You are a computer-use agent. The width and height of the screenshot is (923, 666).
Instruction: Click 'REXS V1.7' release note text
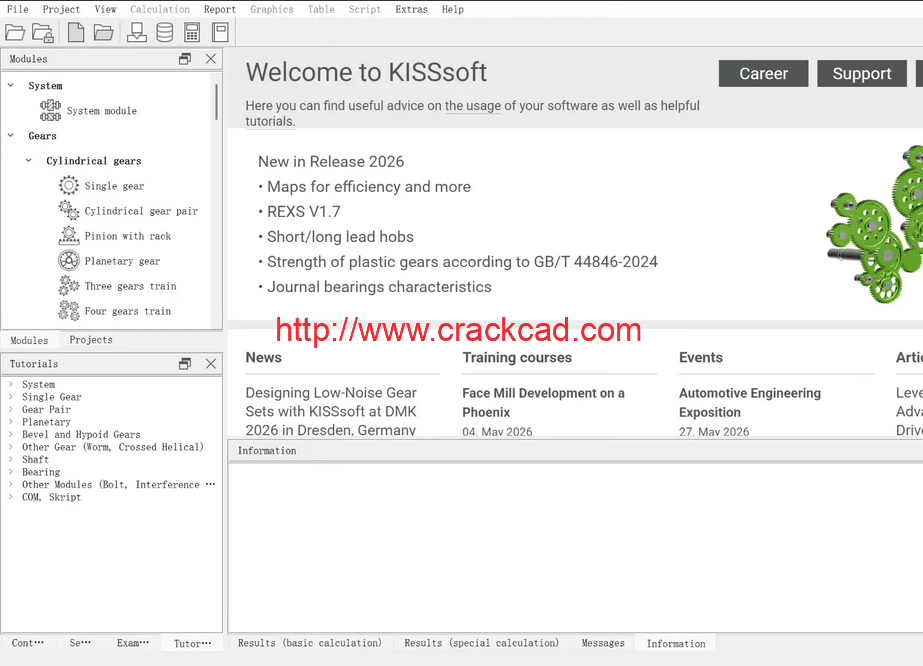[x=304, y=211]
